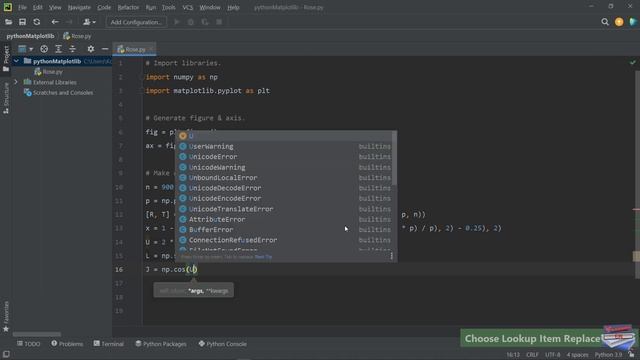Click the Next Tip link in popup

click(x=263, y=257)
